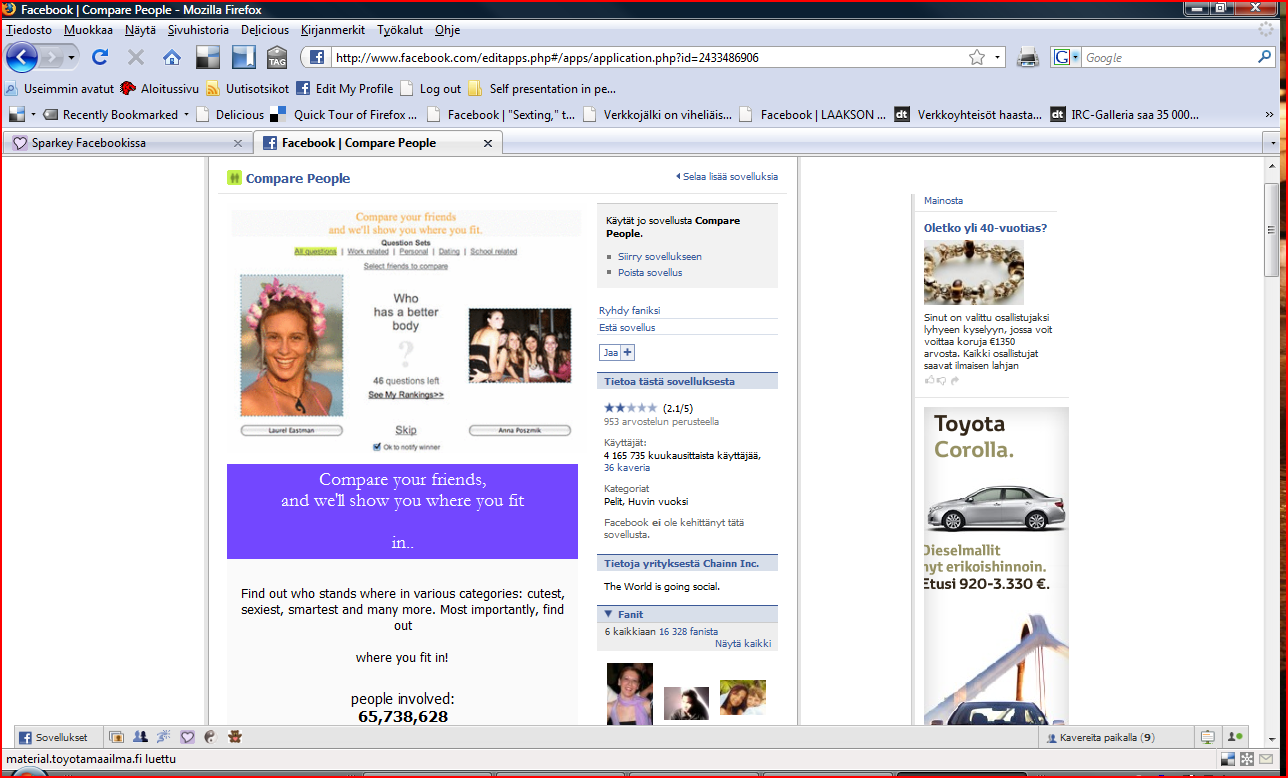Click Ryhdy faniksi link
Screen dimensions: 1288x778
[x=630, y=311]
